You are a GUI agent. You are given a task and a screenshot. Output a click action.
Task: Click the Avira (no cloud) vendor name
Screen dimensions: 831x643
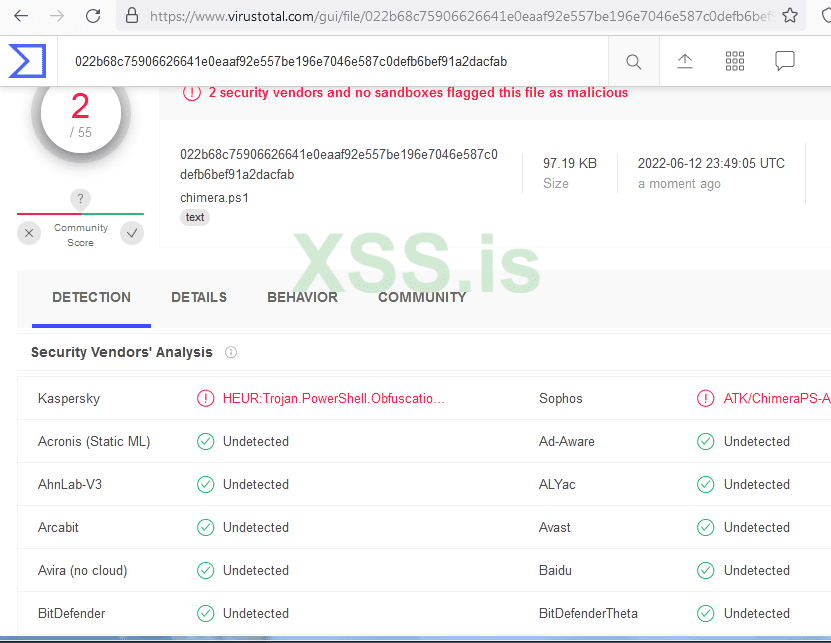[83, 571]
